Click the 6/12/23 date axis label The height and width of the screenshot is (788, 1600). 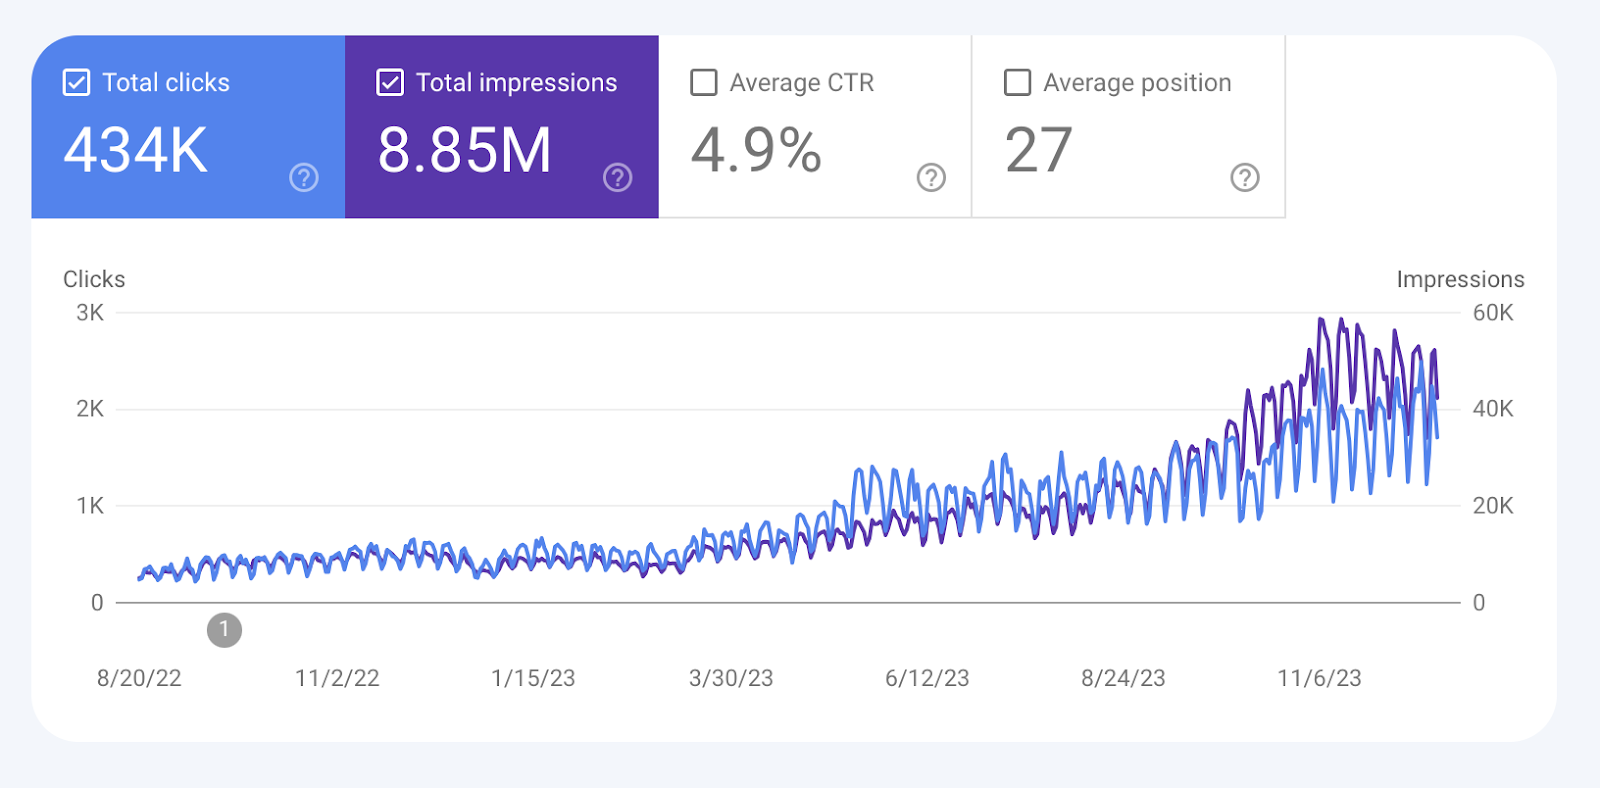click(927, 678)
